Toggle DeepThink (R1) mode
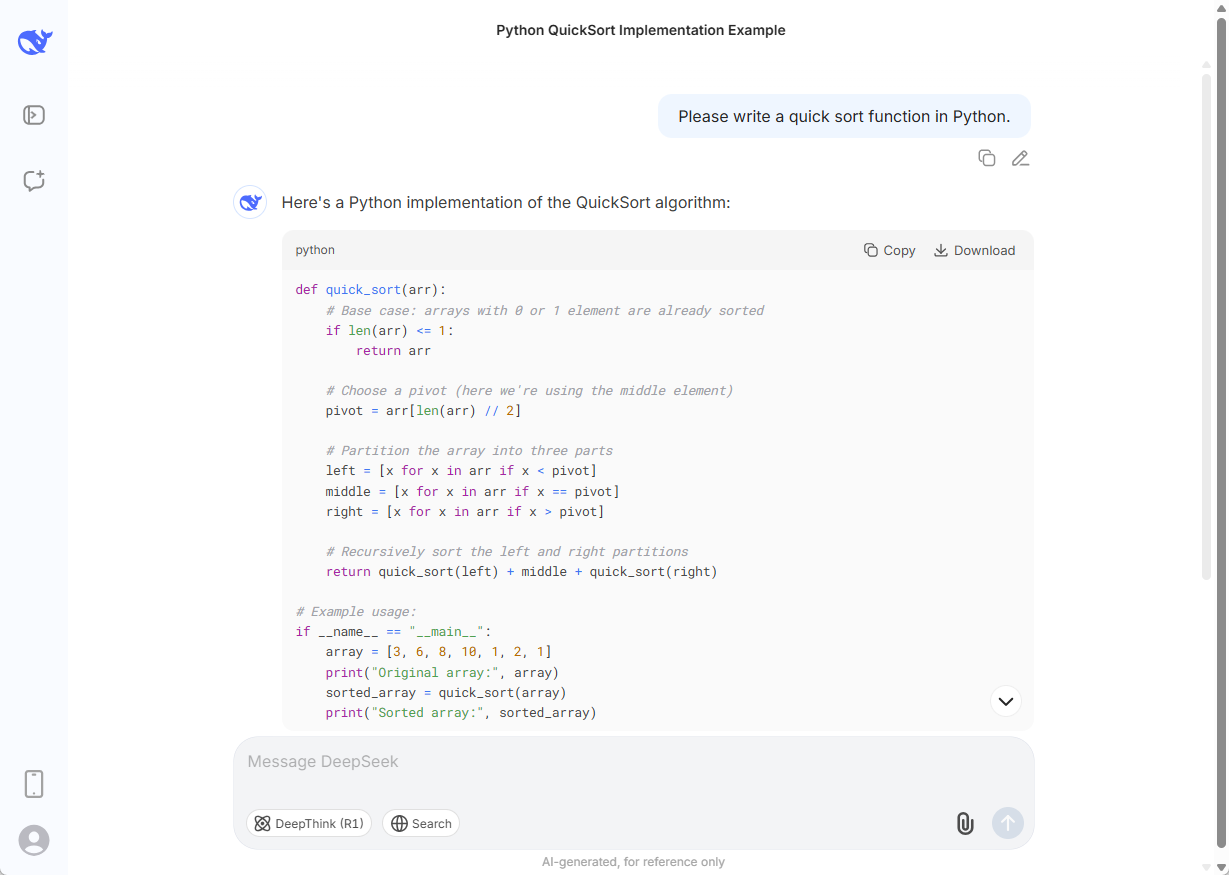1229x875 pixels. pyautogui.click(x=309, y=823)
